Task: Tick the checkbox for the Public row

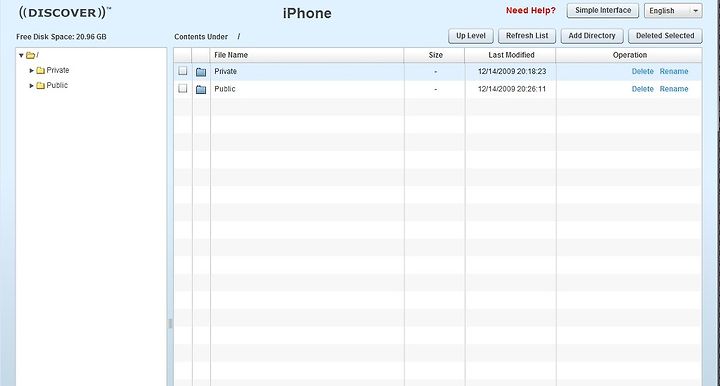Action: [x=183, y=89]
